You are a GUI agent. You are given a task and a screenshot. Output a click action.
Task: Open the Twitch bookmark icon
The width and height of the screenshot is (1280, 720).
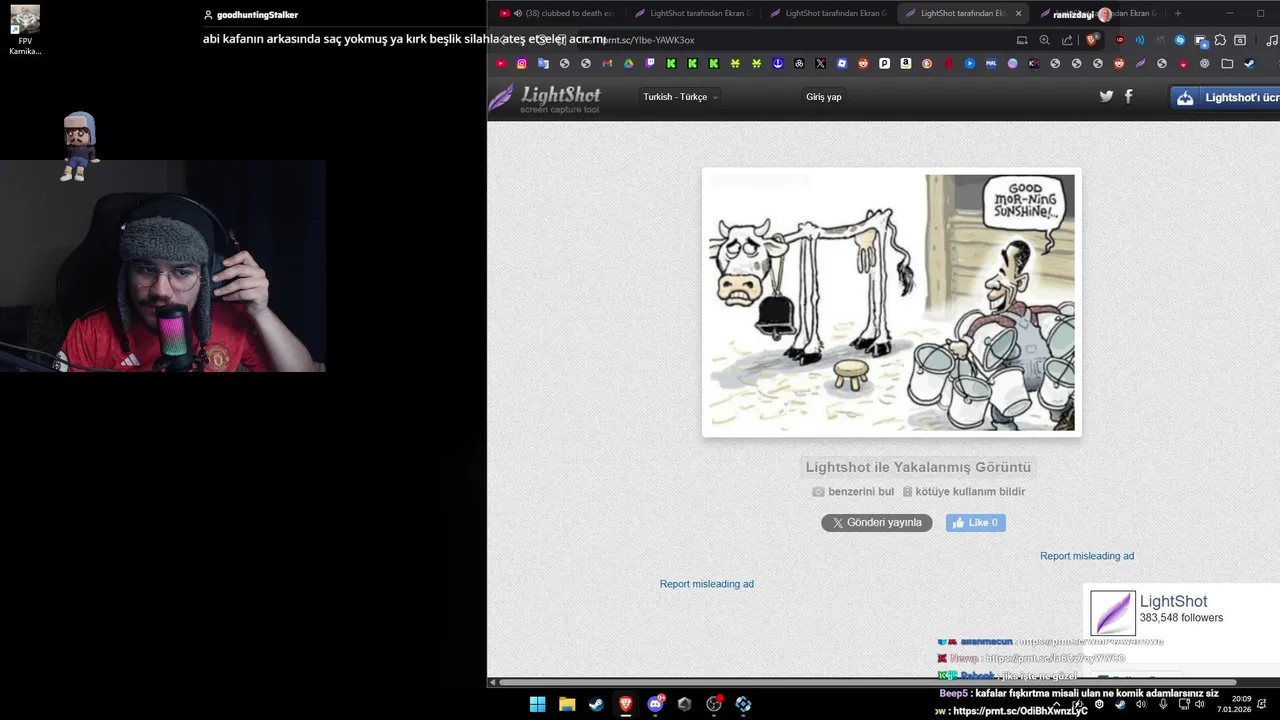pyautogui.click(x=650, y=63)
